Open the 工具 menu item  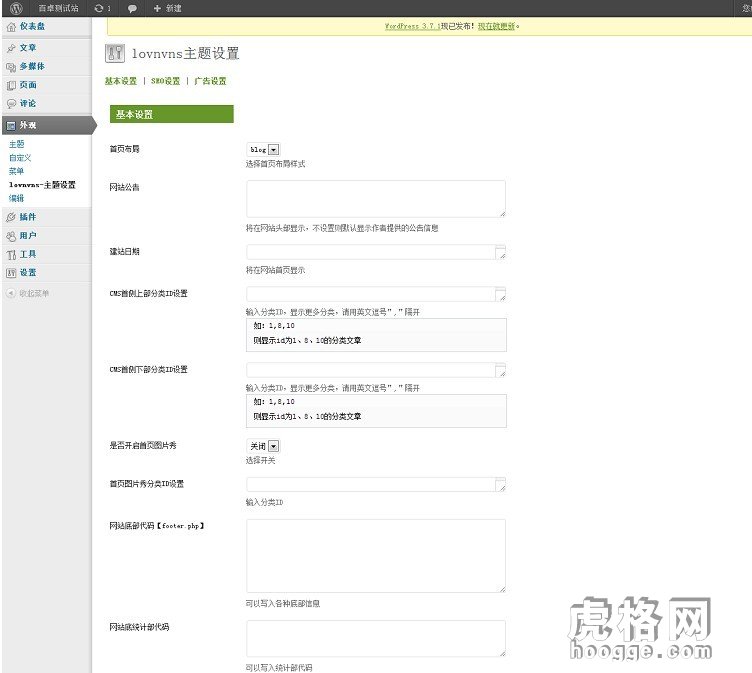tap(28, 254)
